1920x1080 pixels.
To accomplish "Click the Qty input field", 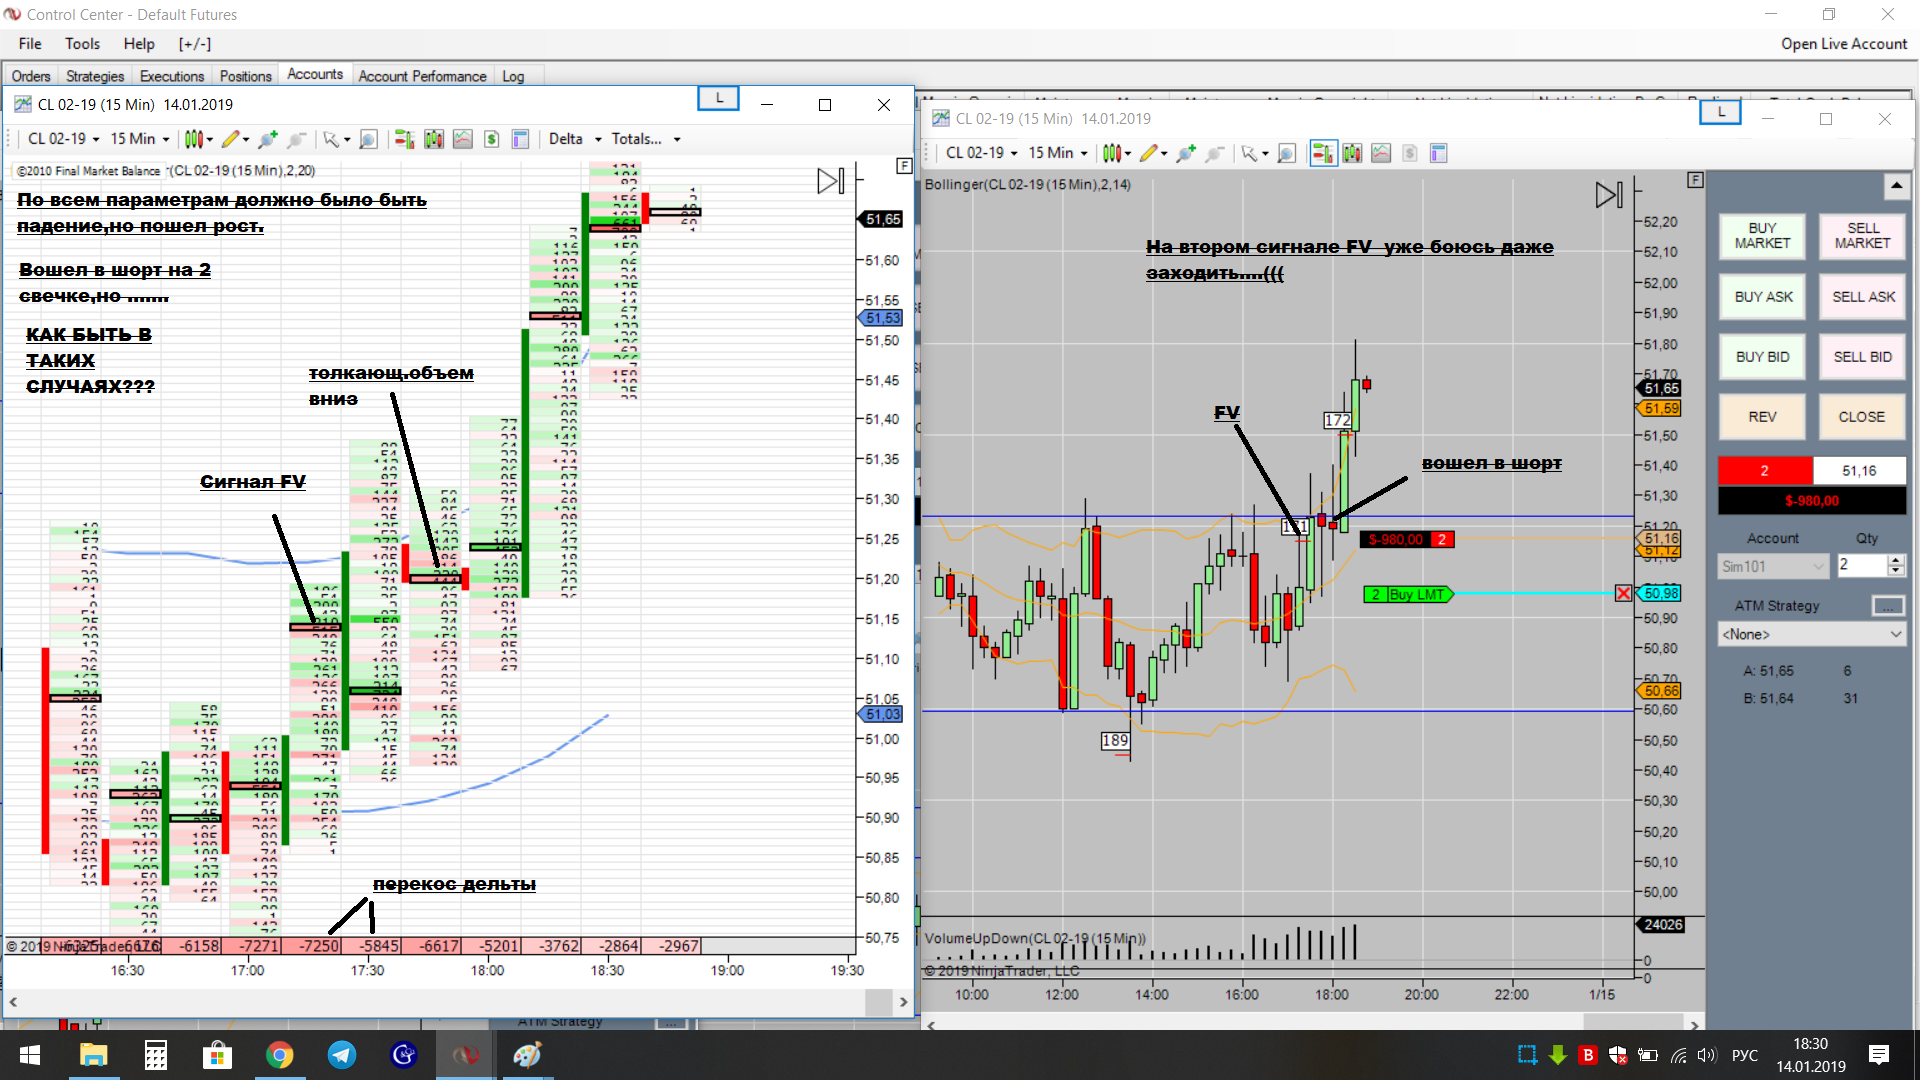I will 1860,566.
